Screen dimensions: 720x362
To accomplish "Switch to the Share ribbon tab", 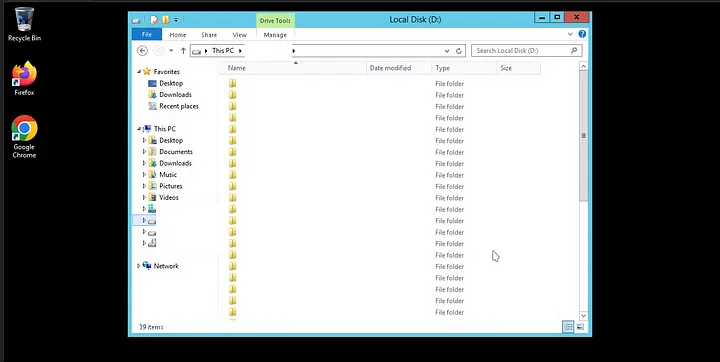I will [x=209, y=35].
